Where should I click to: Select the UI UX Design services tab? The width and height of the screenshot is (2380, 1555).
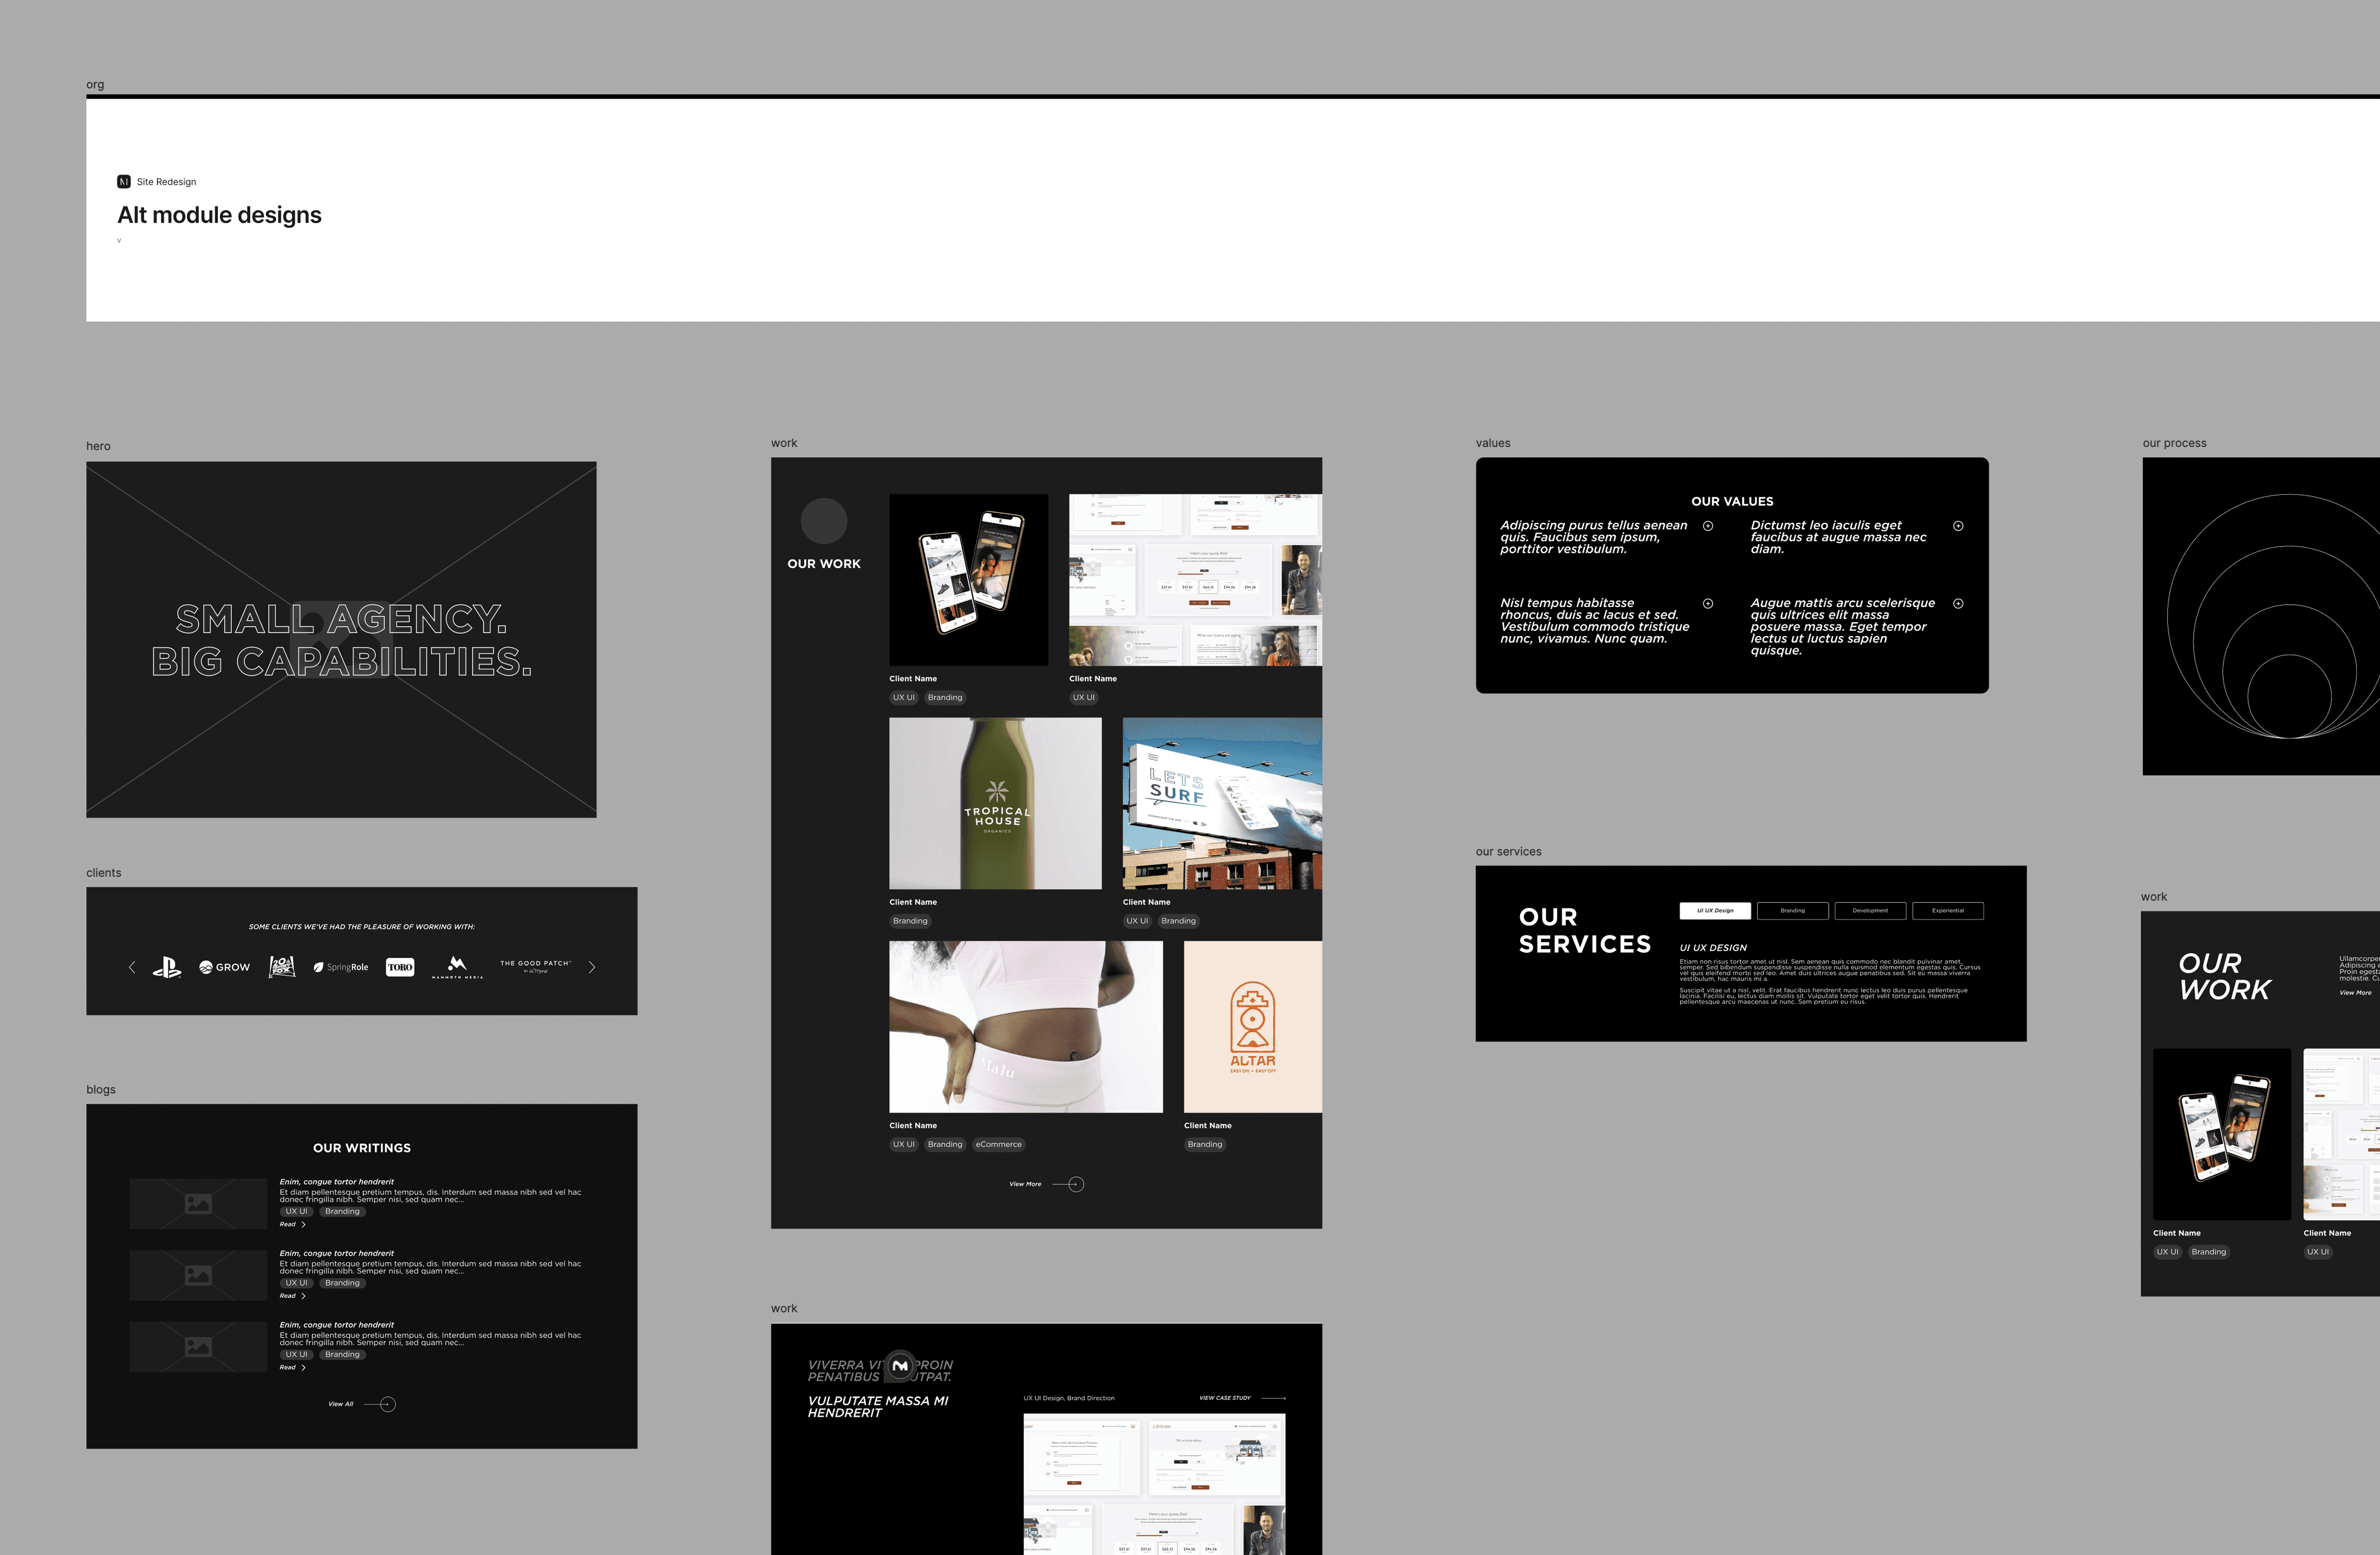click(1715, 911)
